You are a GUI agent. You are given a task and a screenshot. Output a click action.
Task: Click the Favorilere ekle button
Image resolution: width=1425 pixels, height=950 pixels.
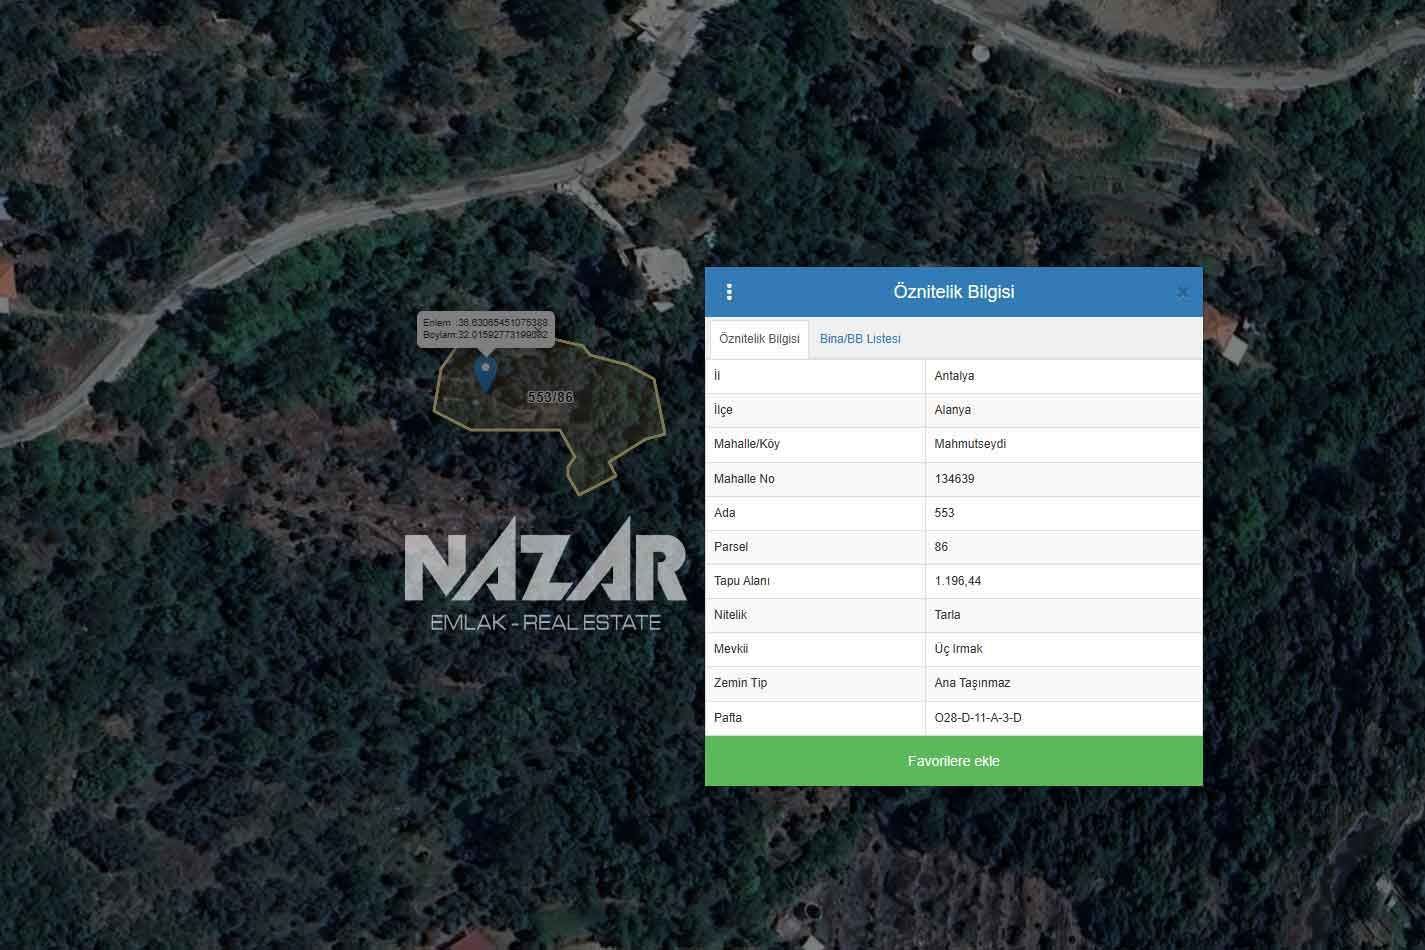pos(954,761)
